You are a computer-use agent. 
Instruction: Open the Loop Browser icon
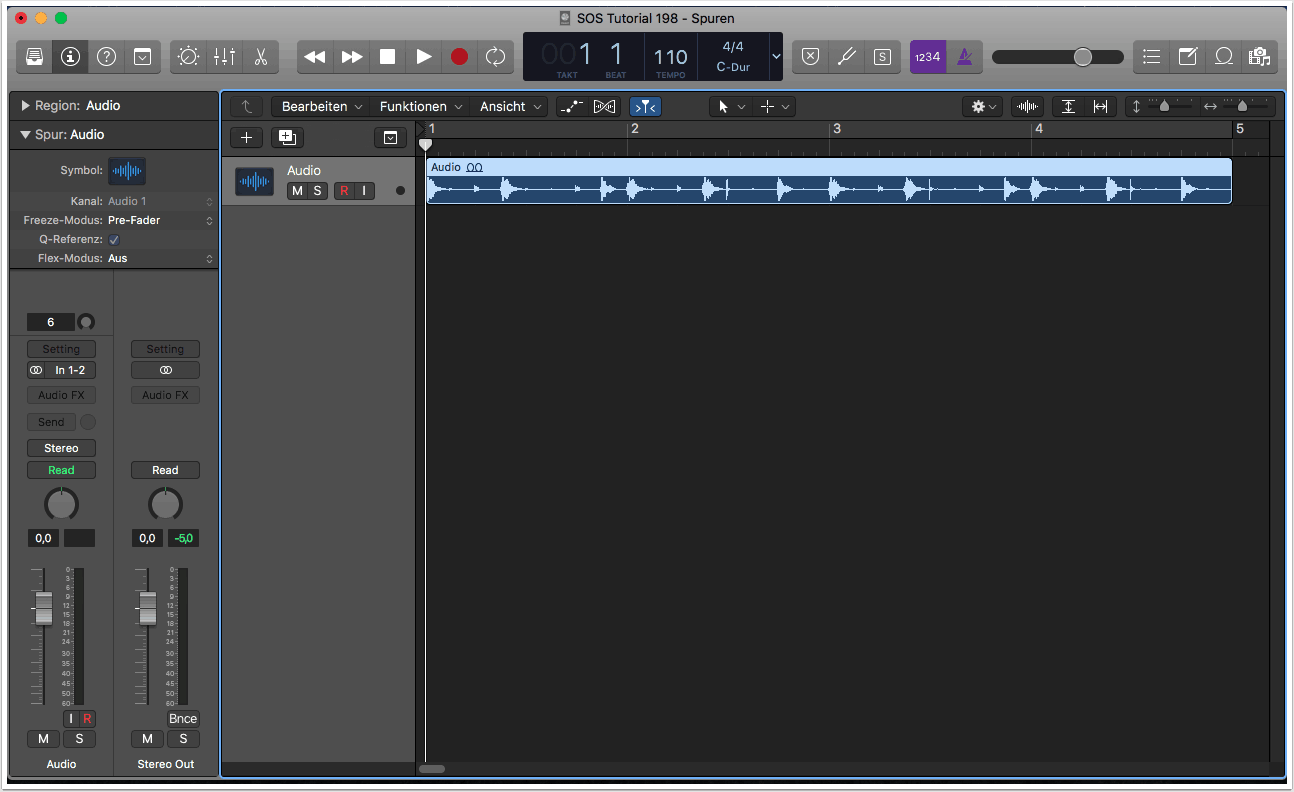[x=1223, y=57]
